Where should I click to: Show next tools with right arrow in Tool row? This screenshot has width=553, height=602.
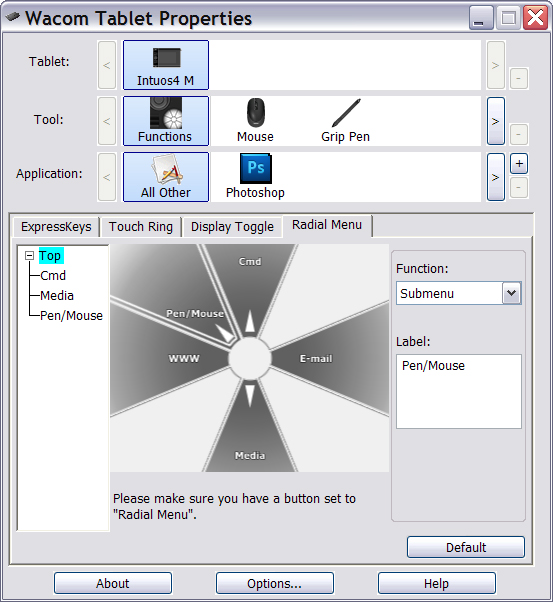tap(496, 121)
